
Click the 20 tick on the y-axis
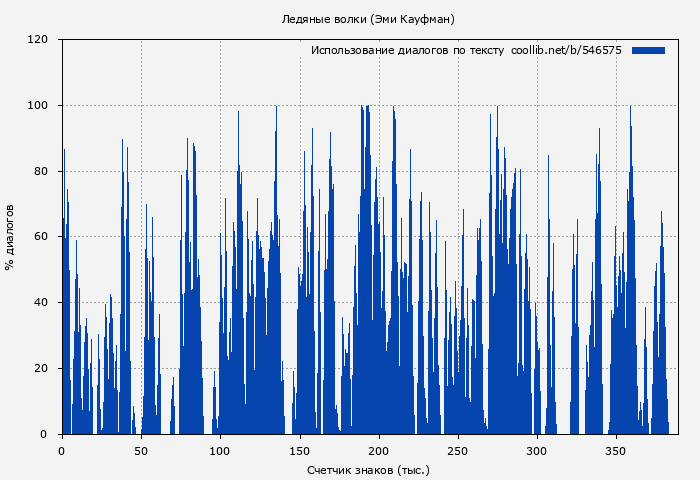coord(42,369)
